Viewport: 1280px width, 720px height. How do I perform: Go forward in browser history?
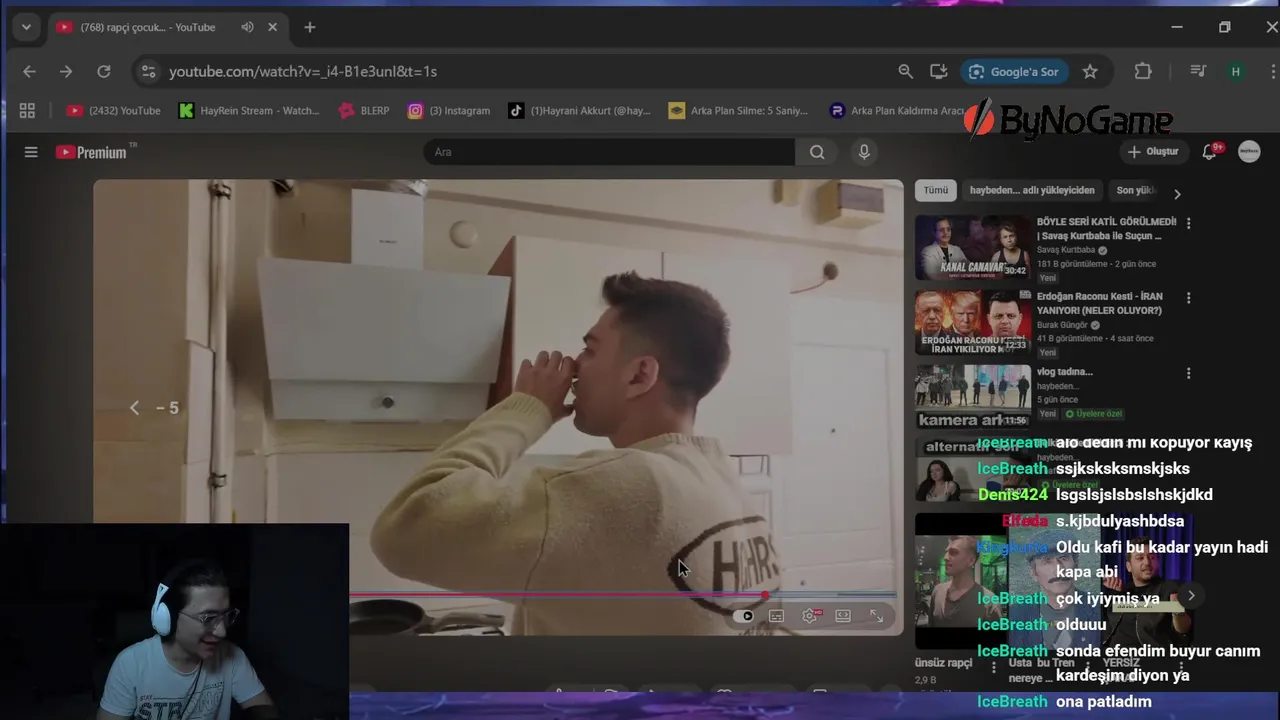pyautogui.click(x=66, y=71)
